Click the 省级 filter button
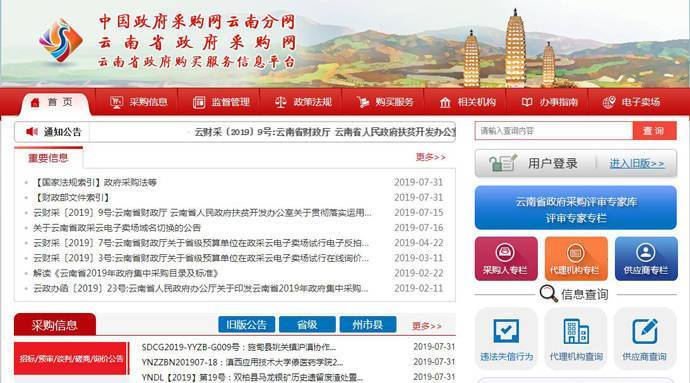Image resolution: width=690 pixels, height=383 pixels. coord(307,325)
